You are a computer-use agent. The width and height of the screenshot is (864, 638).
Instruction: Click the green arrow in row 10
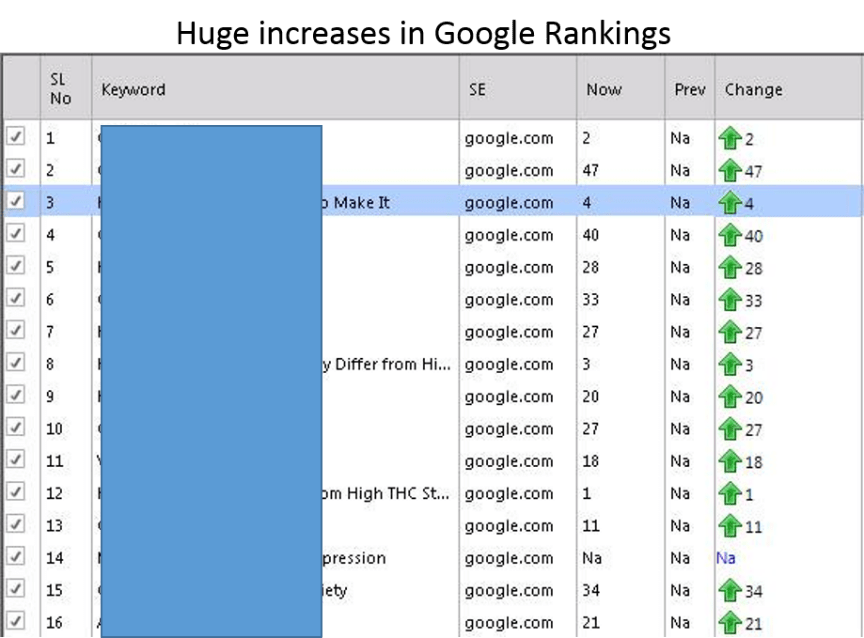[730, 429]
